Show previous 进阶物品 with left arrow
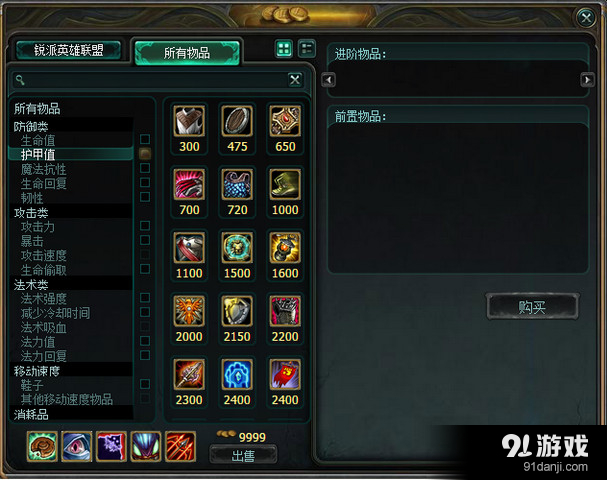607x480 pixels. pyautogui.click(x=328, y=80)
